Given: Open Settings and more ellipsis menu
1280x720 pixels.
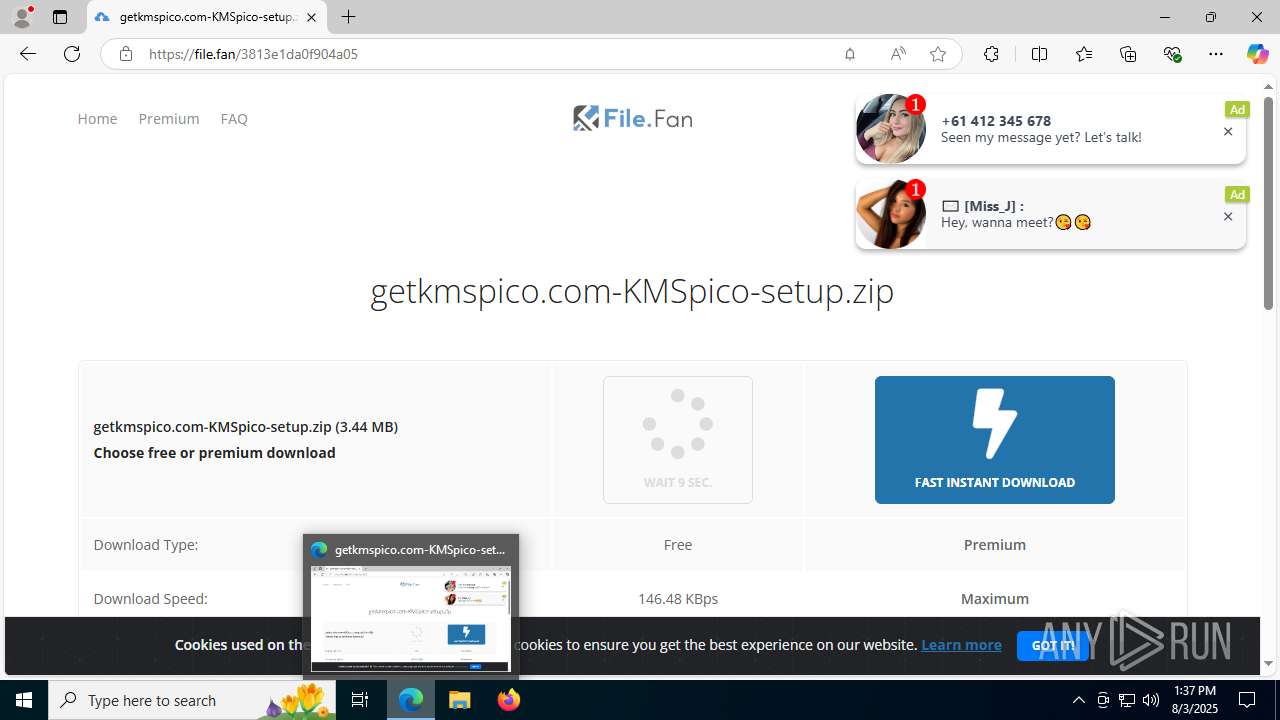Looking at the screenshot, I should 1216,54.
